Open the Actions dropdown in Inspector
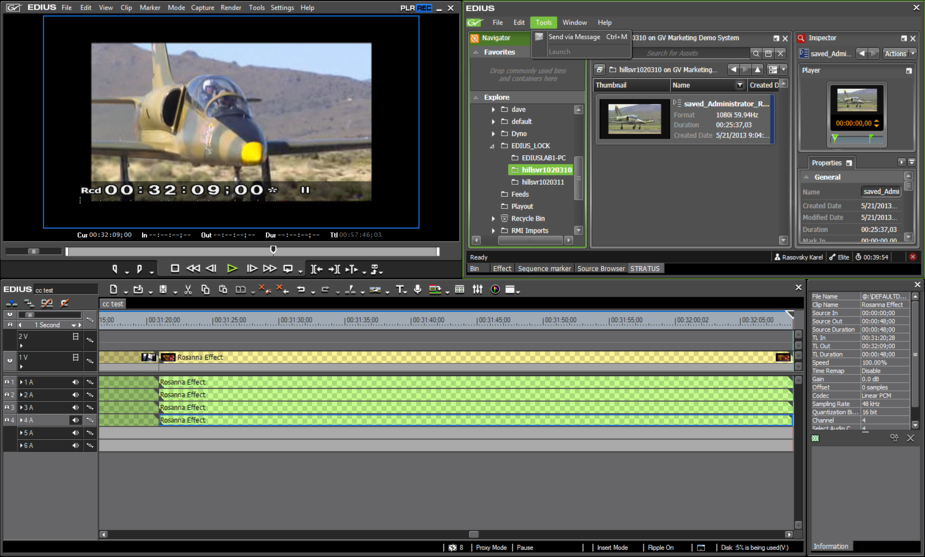 point(899,54)
